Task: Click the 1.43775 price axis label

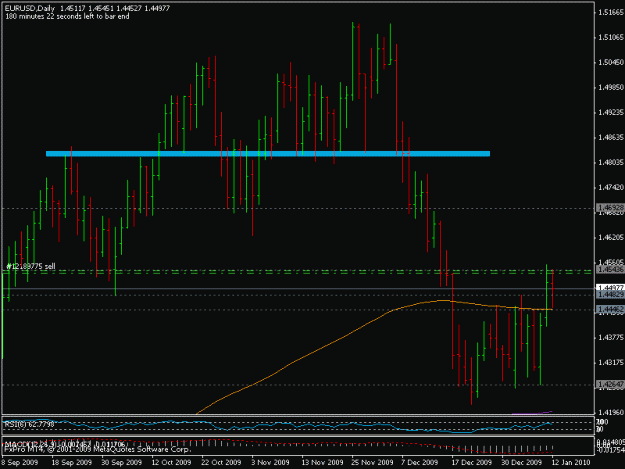Action: click(611, 338)
